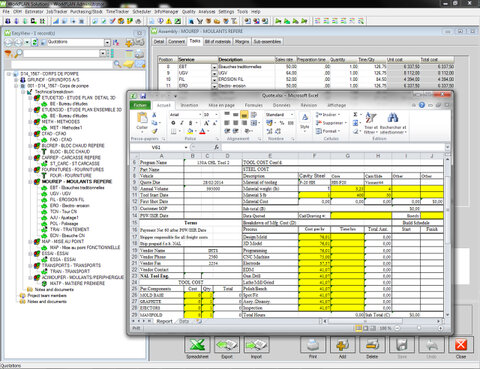Click the percent style icon in Excel

282,123
